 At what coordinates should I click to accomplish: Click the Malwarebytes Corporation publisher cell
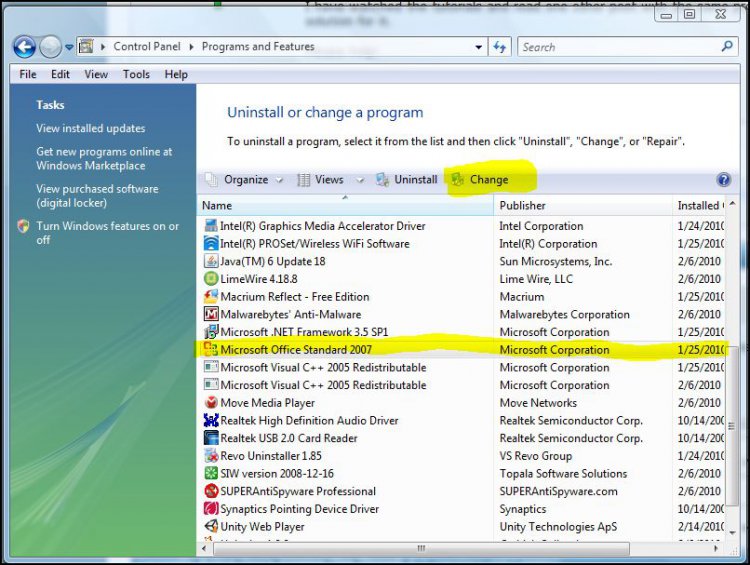pos(564,314)
